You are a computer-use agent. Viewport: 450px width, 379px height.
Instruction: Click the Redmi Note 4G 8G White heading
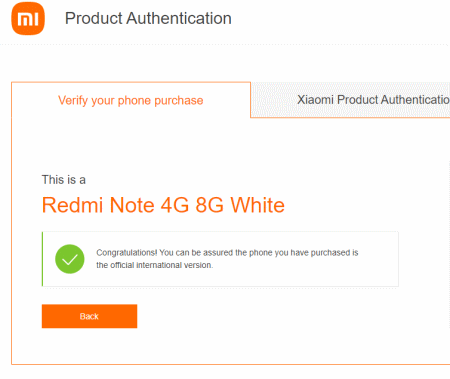163,205
